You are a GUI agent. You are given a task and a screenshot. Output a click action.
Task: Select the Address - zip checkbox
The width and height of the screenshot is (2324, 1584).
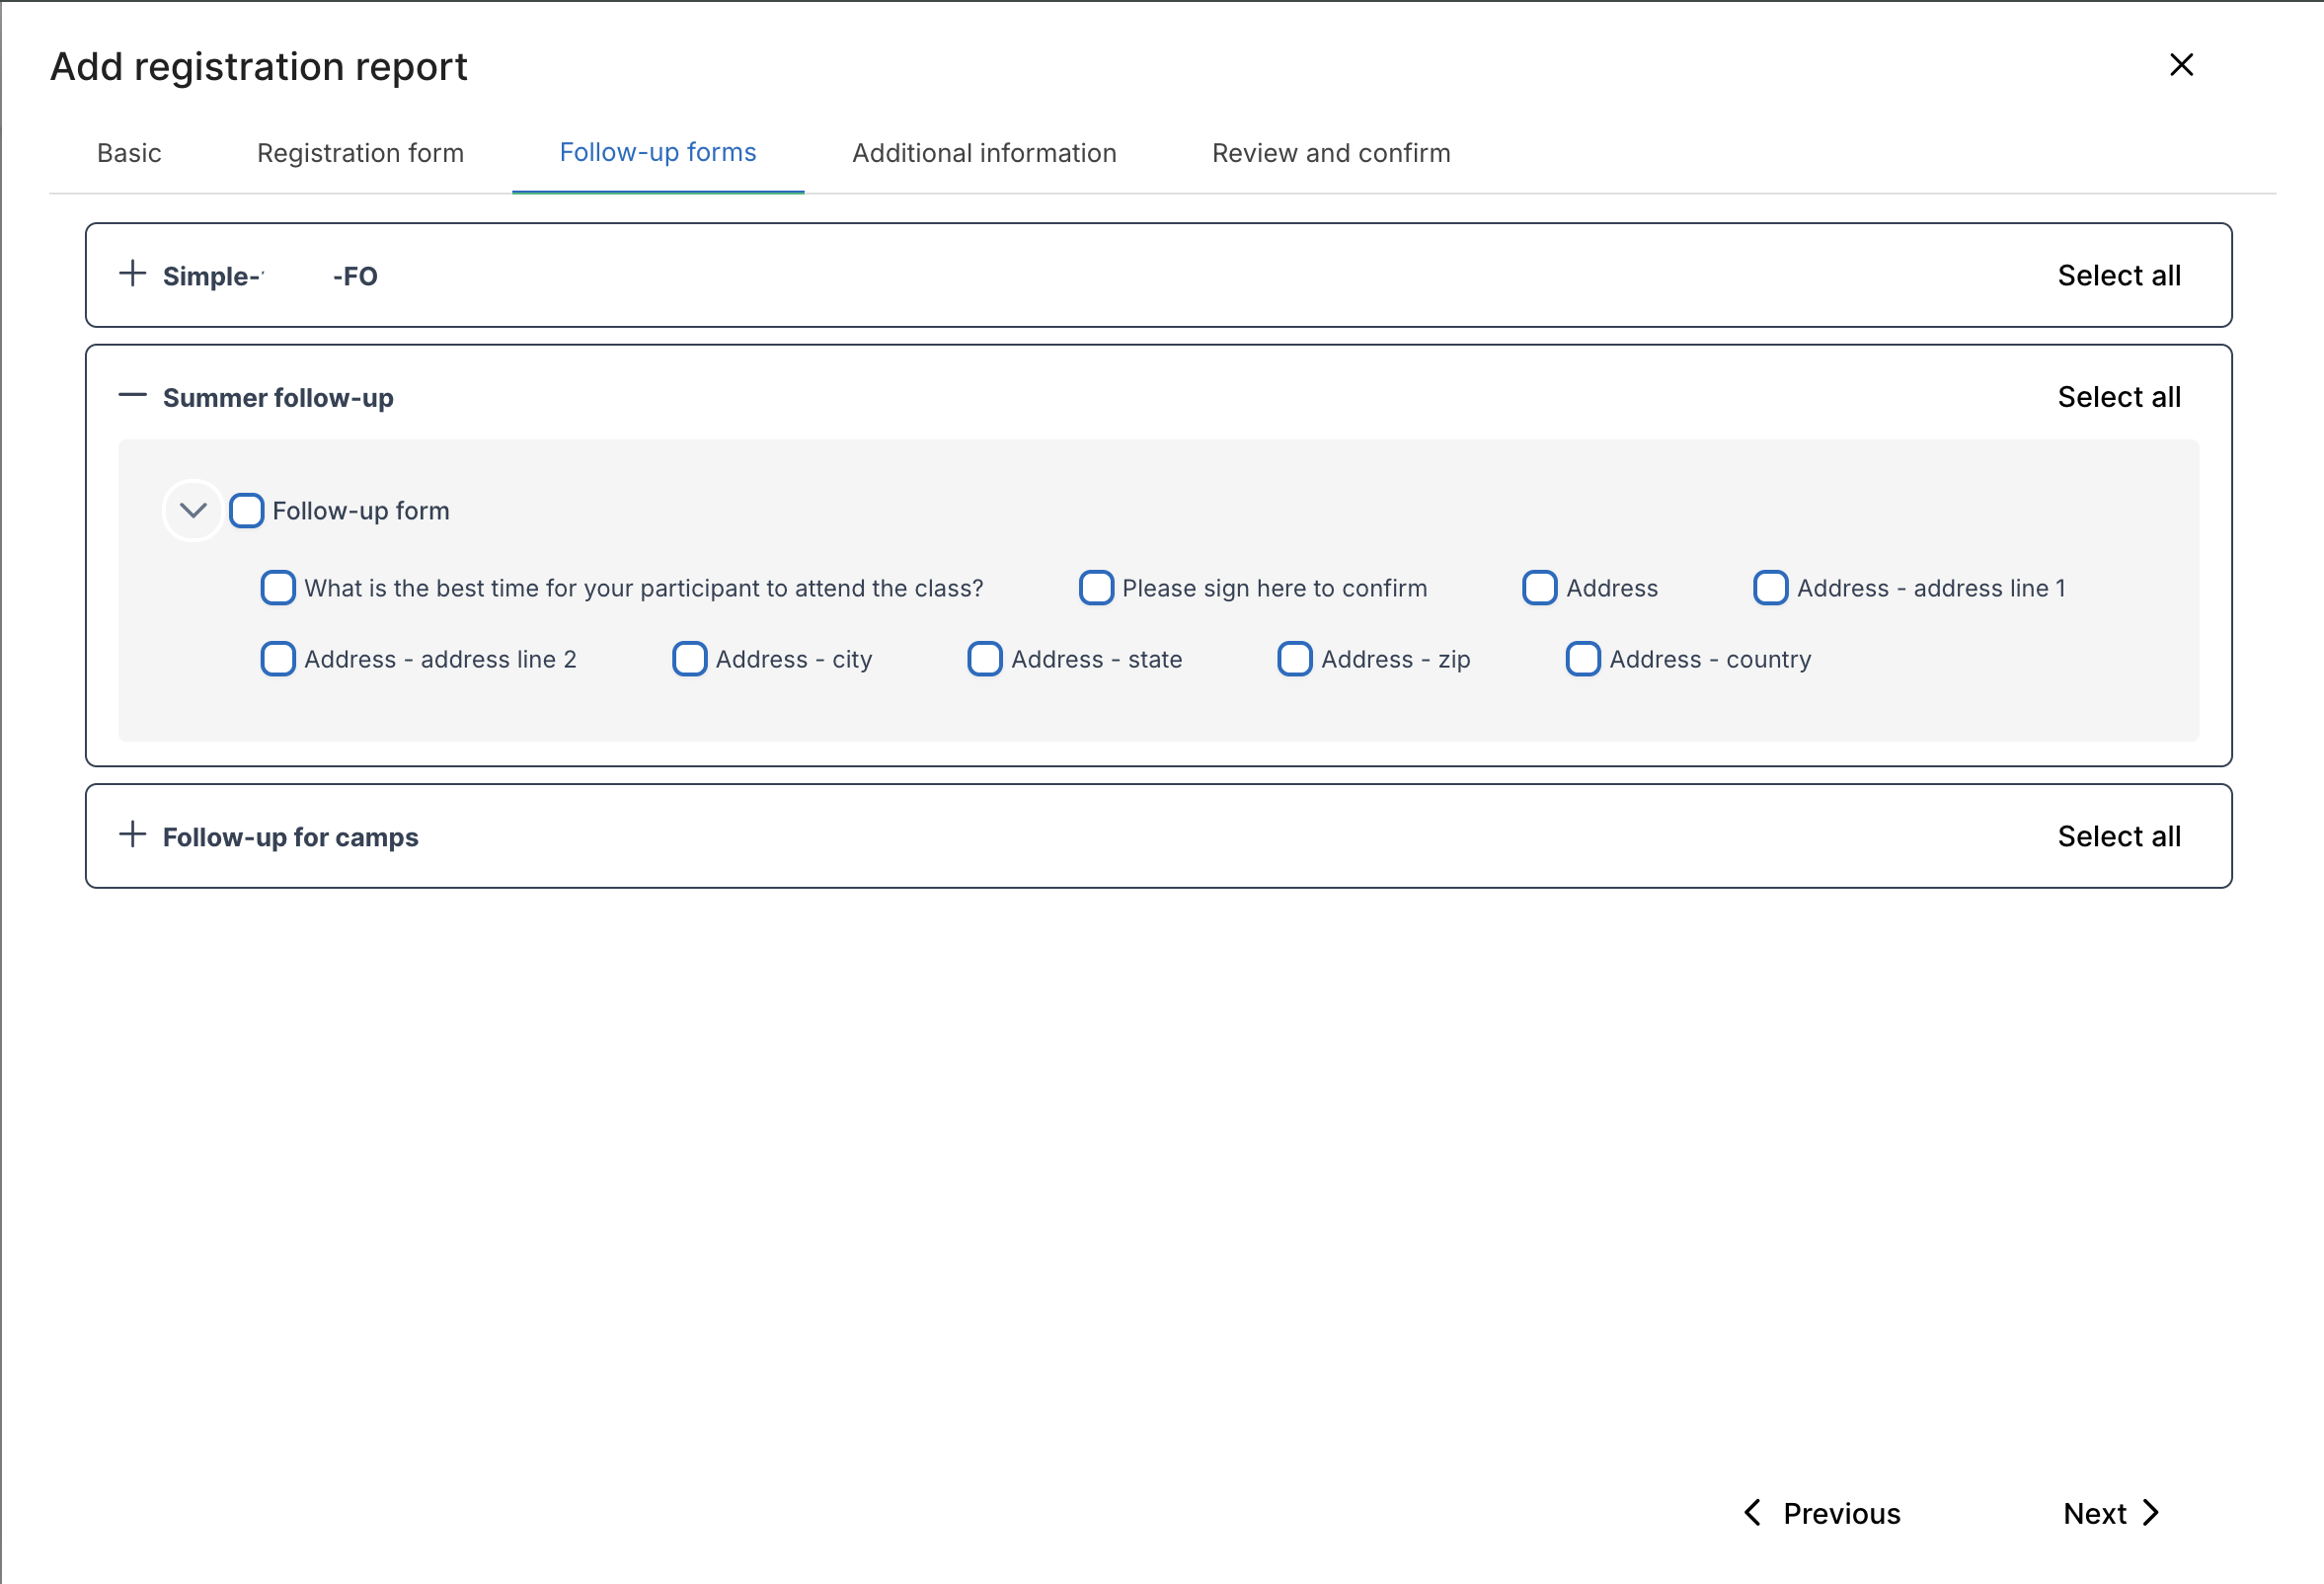coord(1294,659)
